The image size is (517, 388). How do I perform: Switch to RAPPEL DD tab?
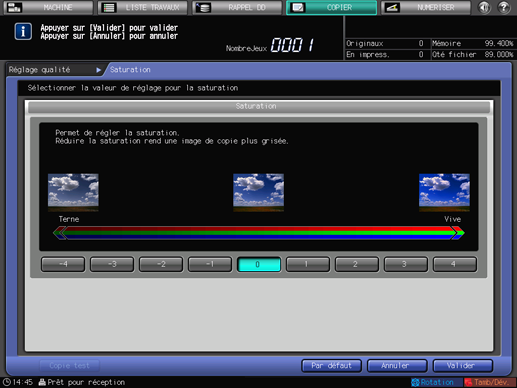click(x=238, y=7)
